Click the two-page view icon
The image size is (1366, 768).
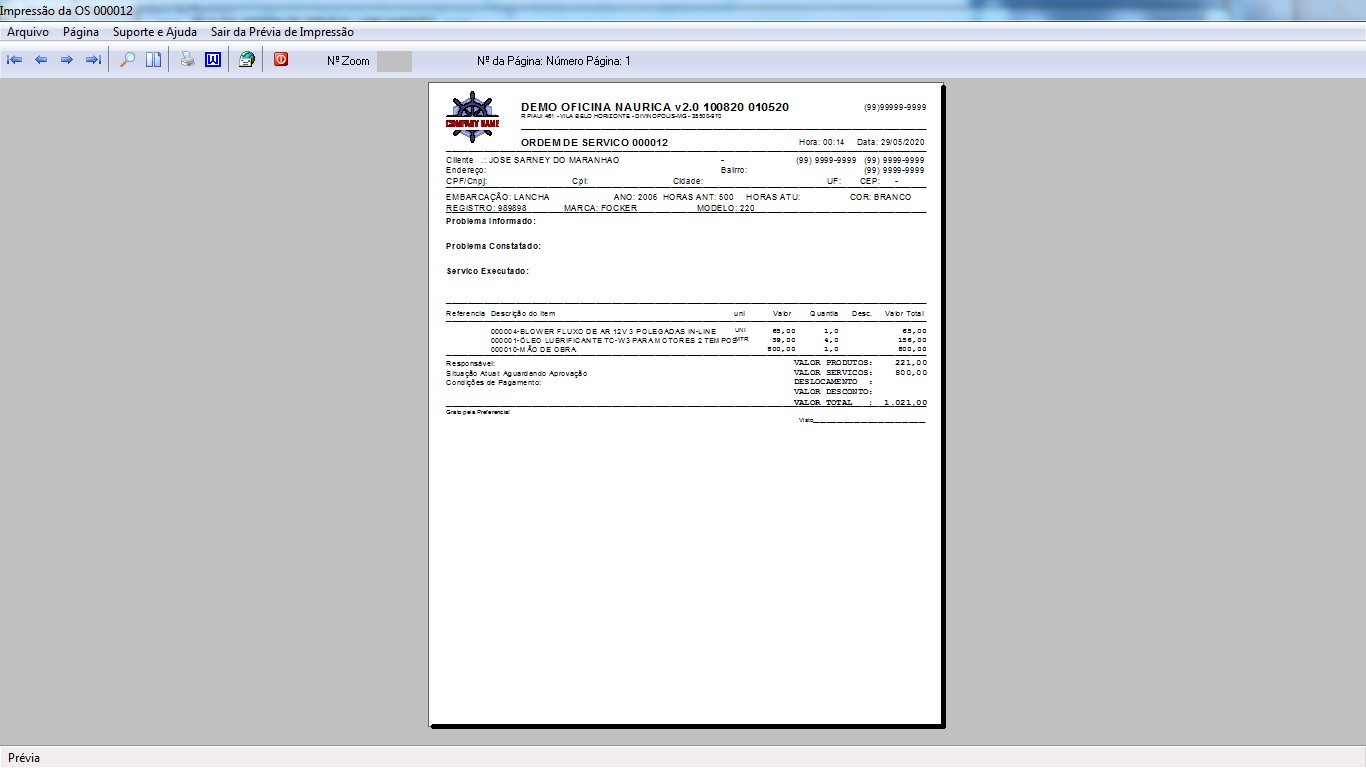[x=153, y=60]
